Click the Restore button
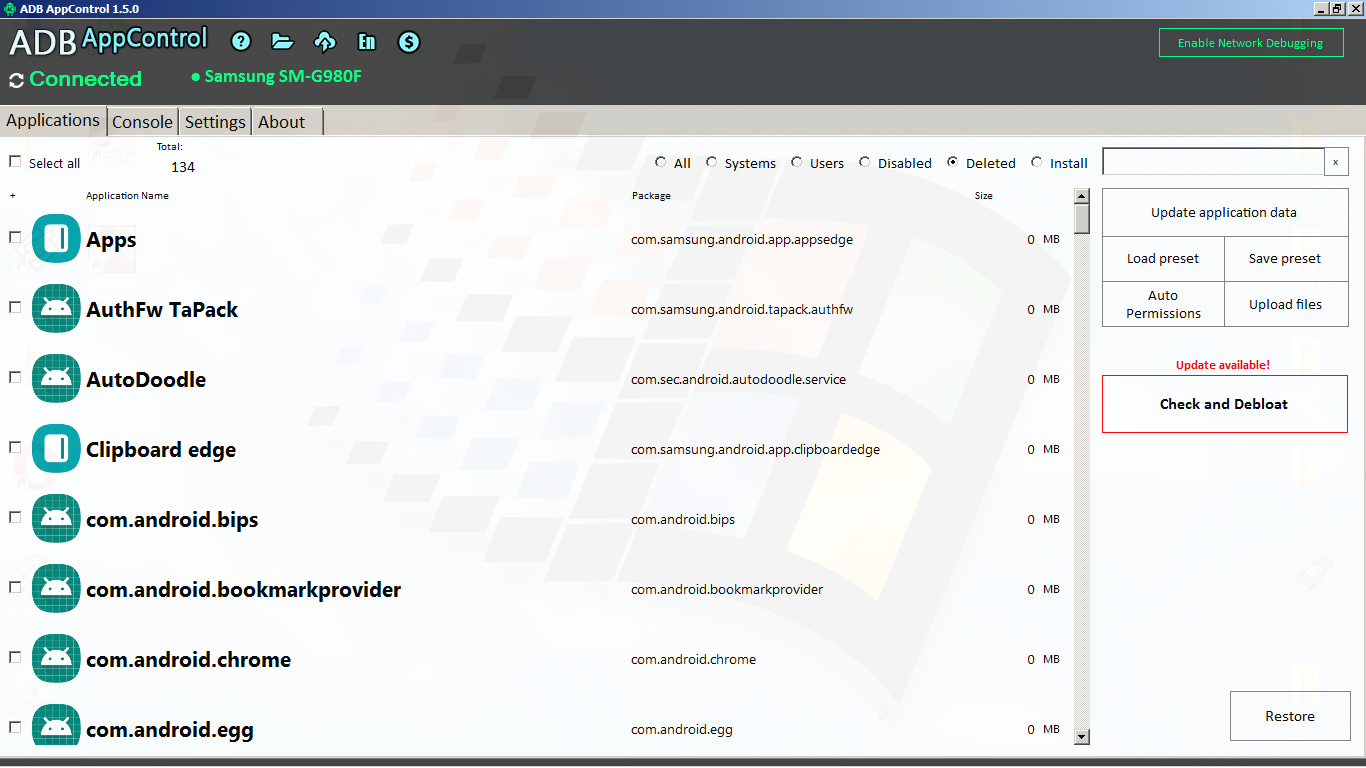This screenshot has width=1366, height=768. 1290,716
